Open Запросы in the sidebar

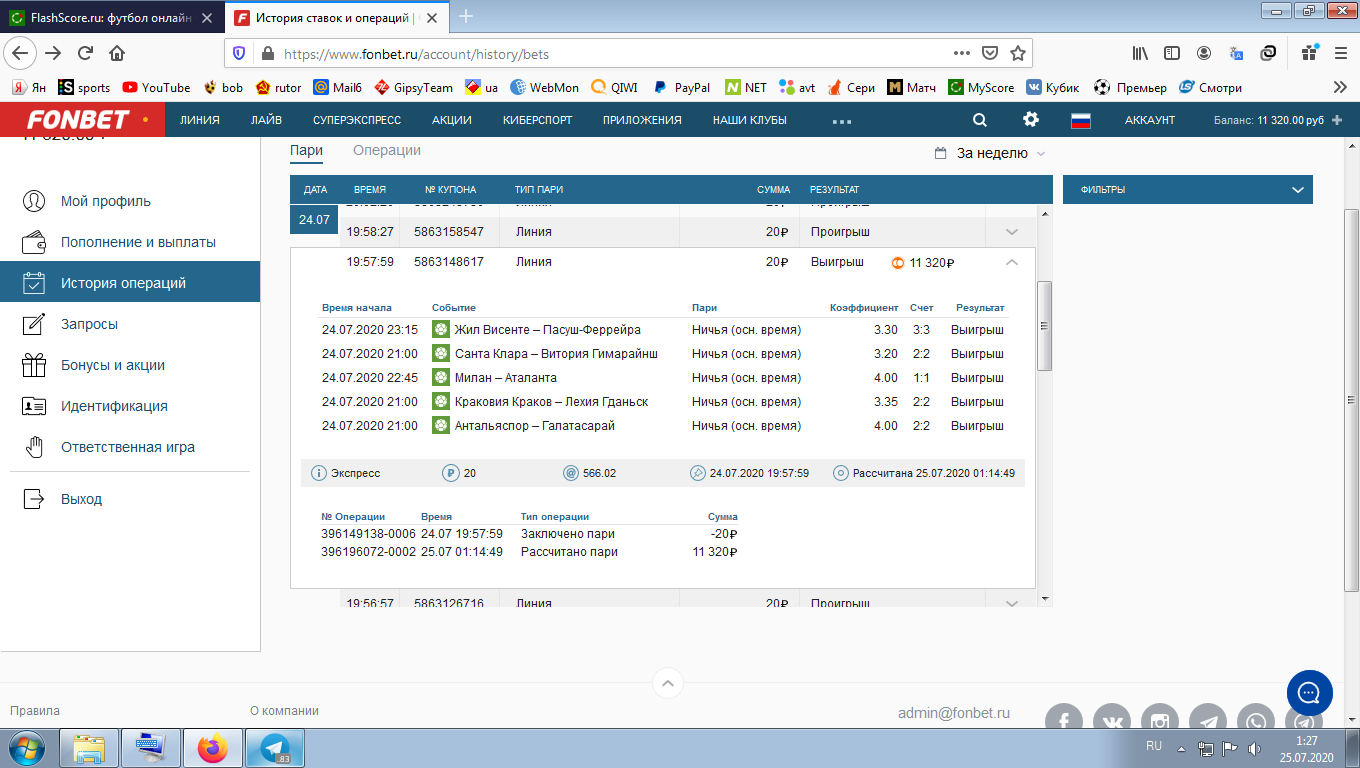pyautogui.click(x=130, y=324)
